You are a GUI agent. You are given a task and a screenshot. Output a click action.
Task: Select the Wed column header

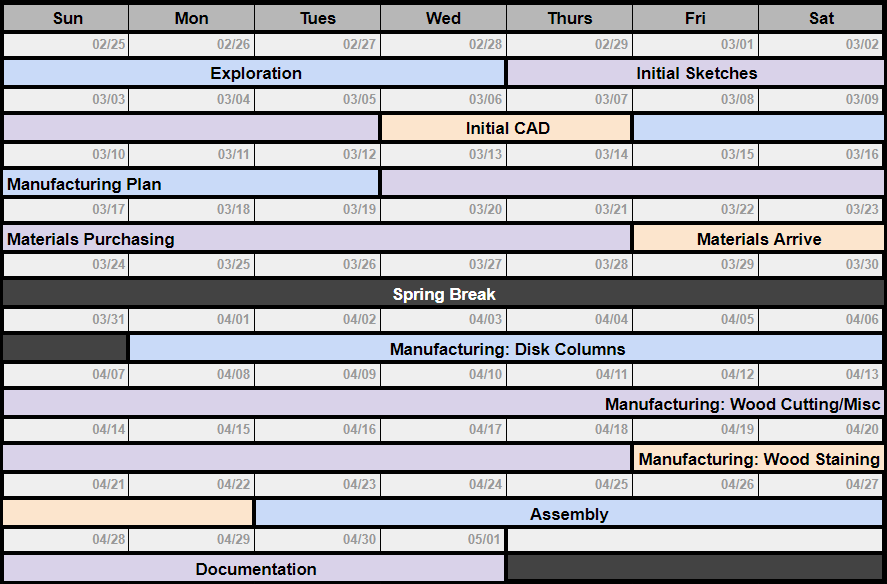tap(443, 18)
